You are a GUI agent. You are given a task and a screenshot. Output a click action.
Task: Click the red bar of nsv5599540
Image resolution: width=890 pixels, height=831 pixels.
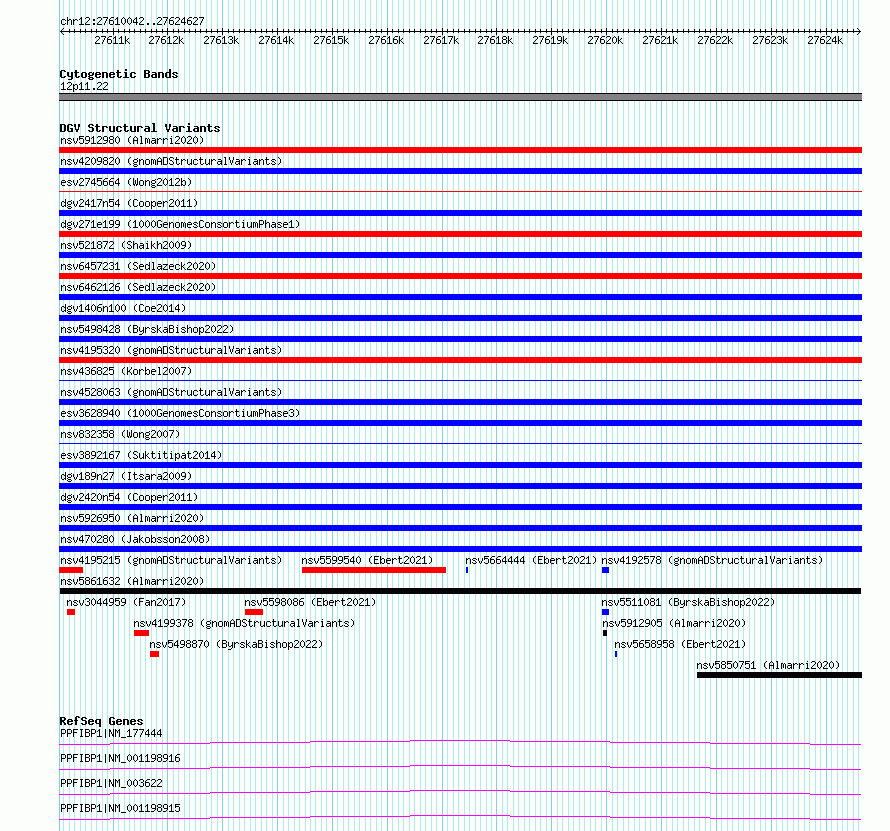[x=373, y=570]
